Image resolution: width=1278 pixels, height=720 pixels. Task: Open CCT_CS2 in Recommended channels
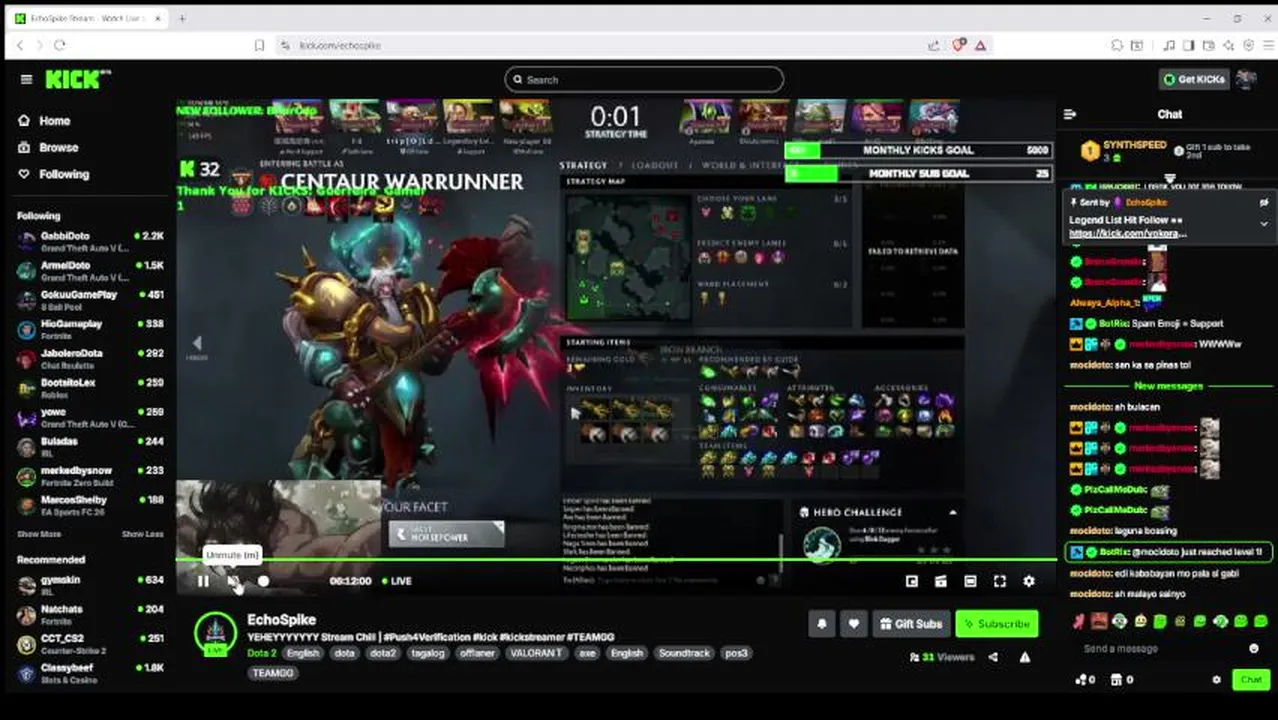(90, 643)
